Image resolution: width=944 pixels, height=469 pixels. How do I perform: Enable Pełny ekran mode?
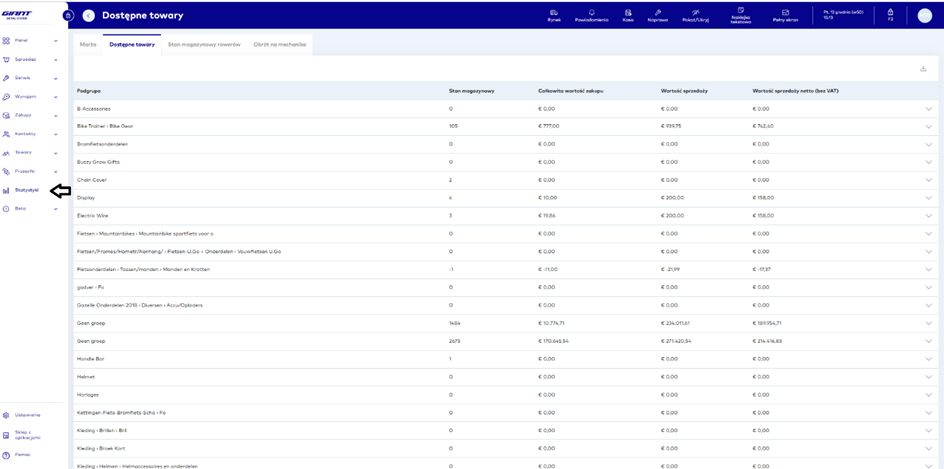785,15
